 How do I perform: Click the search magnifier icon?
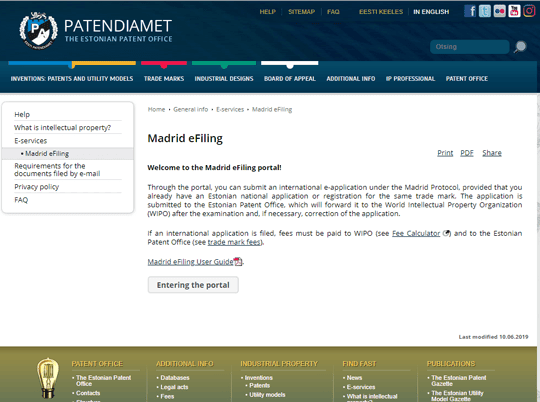point(520,47)
